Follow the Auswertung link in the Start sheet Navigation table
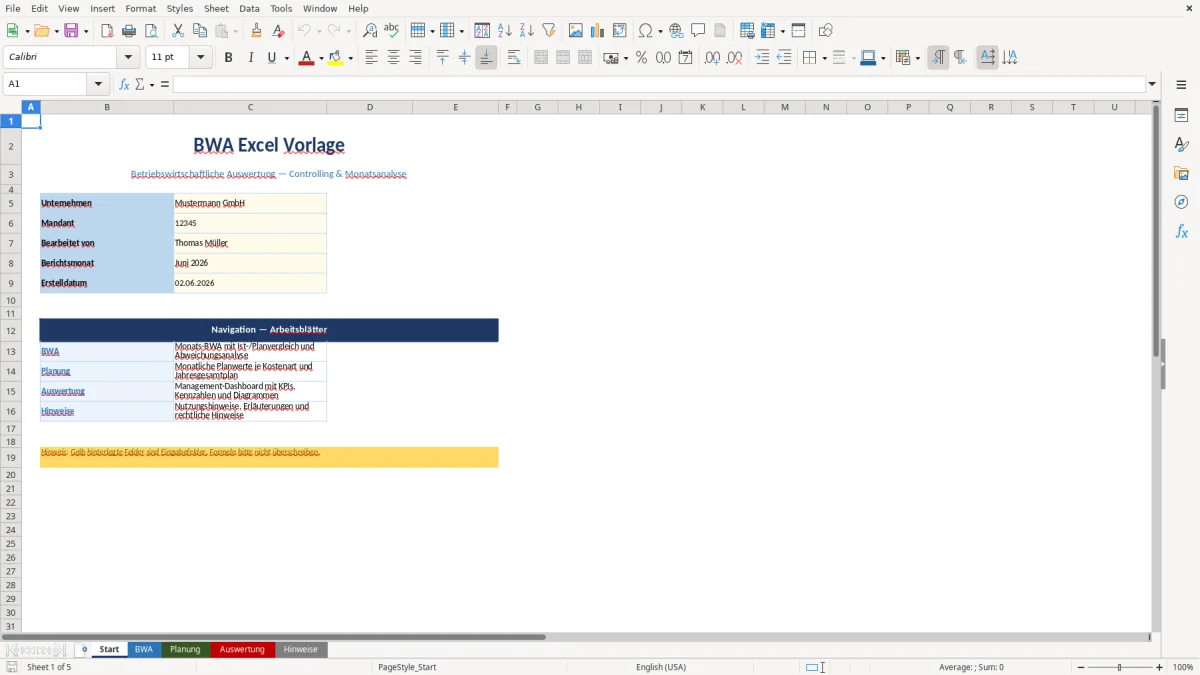Image resolution: width=1200 pixels, height=675 pixels. point(63,391)
